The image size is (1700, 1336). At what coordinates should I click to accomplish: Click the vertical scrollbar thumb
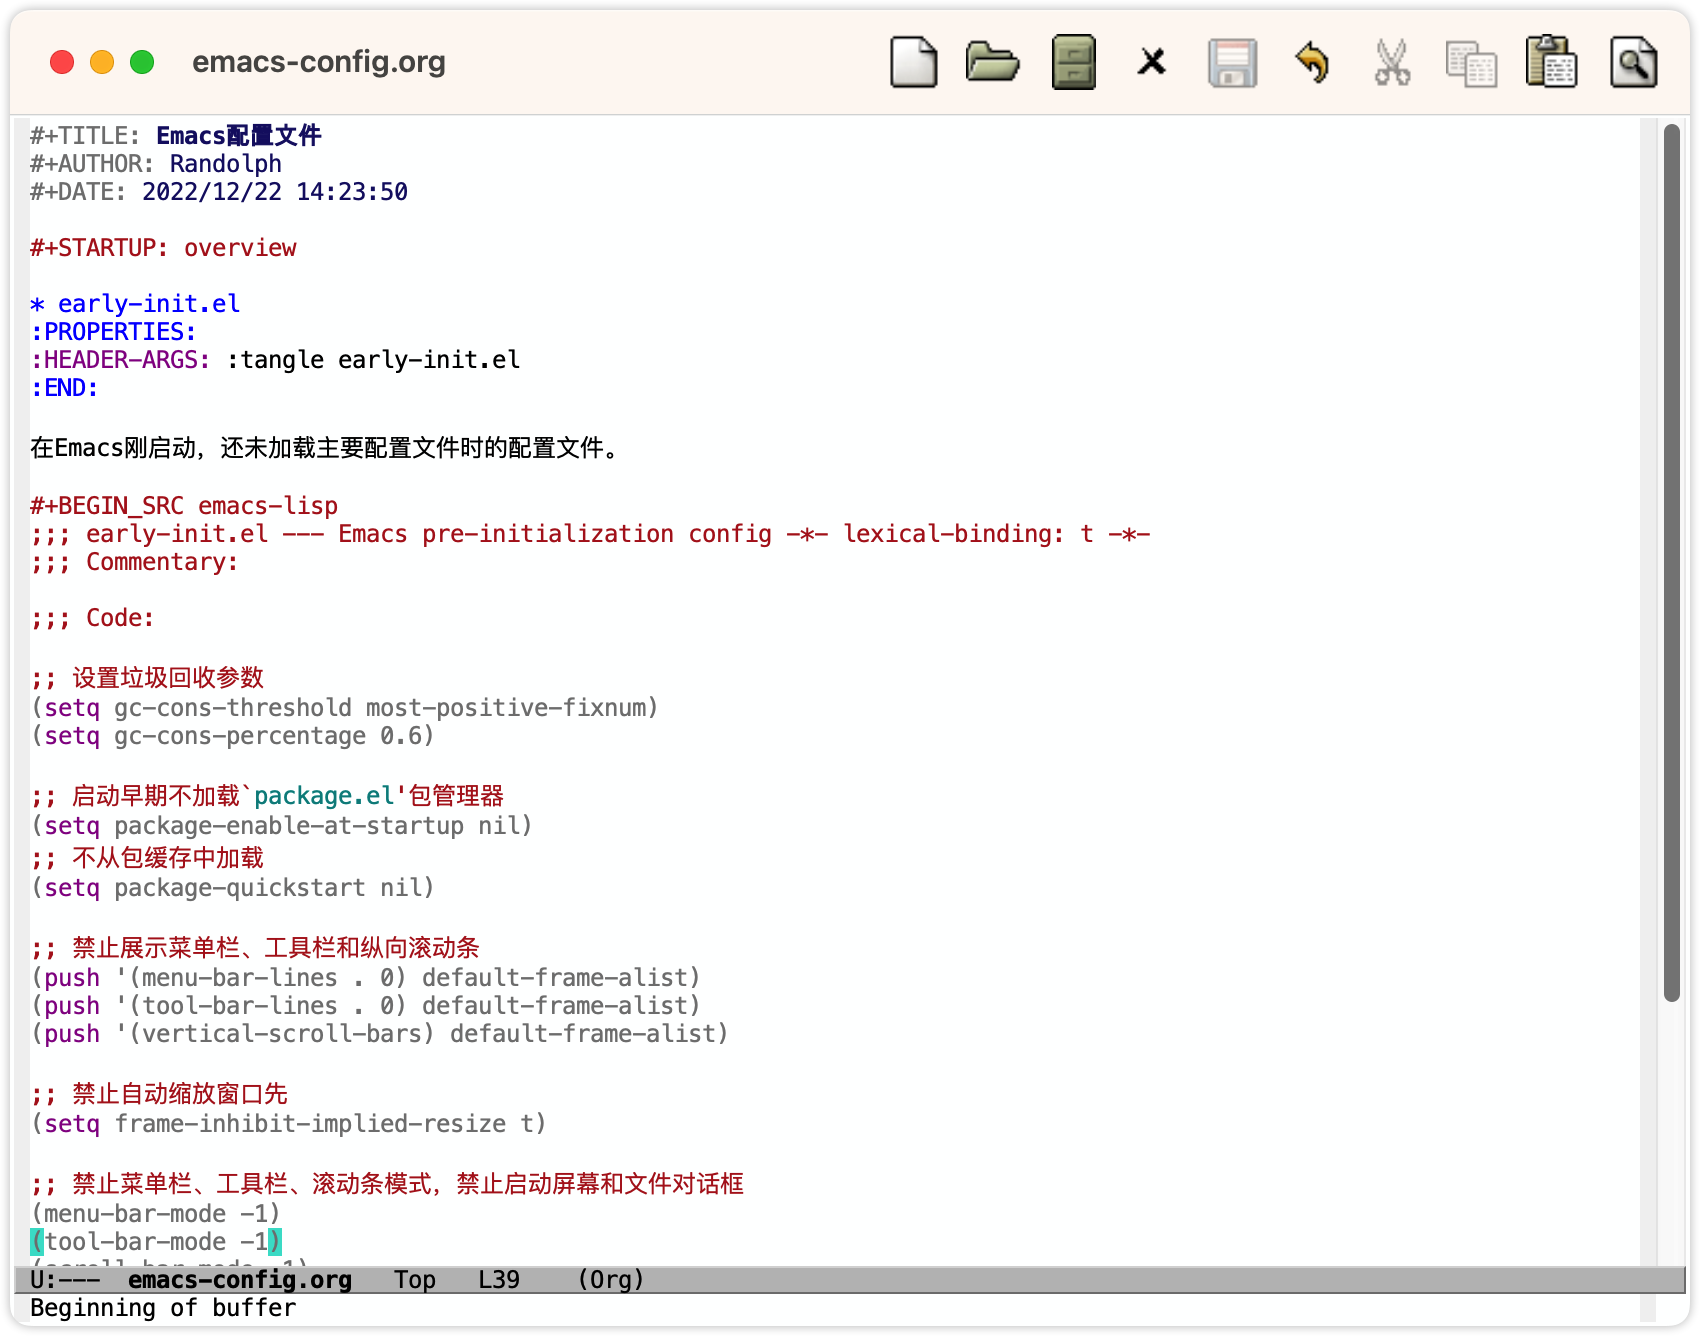tap(1672, 562)
